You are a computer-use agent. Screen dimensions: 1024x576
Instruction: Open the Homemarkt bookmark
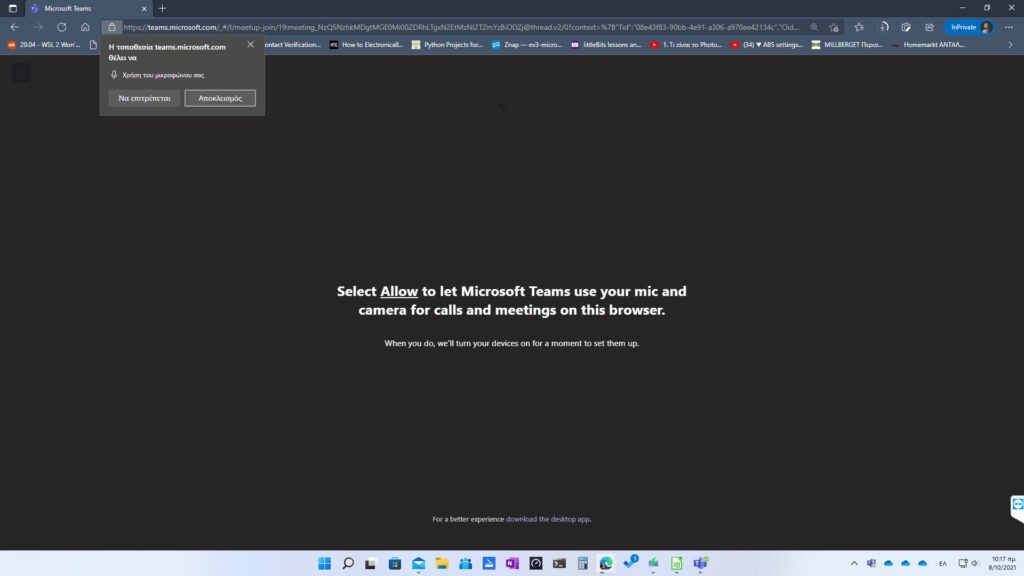tap(927, 44)
